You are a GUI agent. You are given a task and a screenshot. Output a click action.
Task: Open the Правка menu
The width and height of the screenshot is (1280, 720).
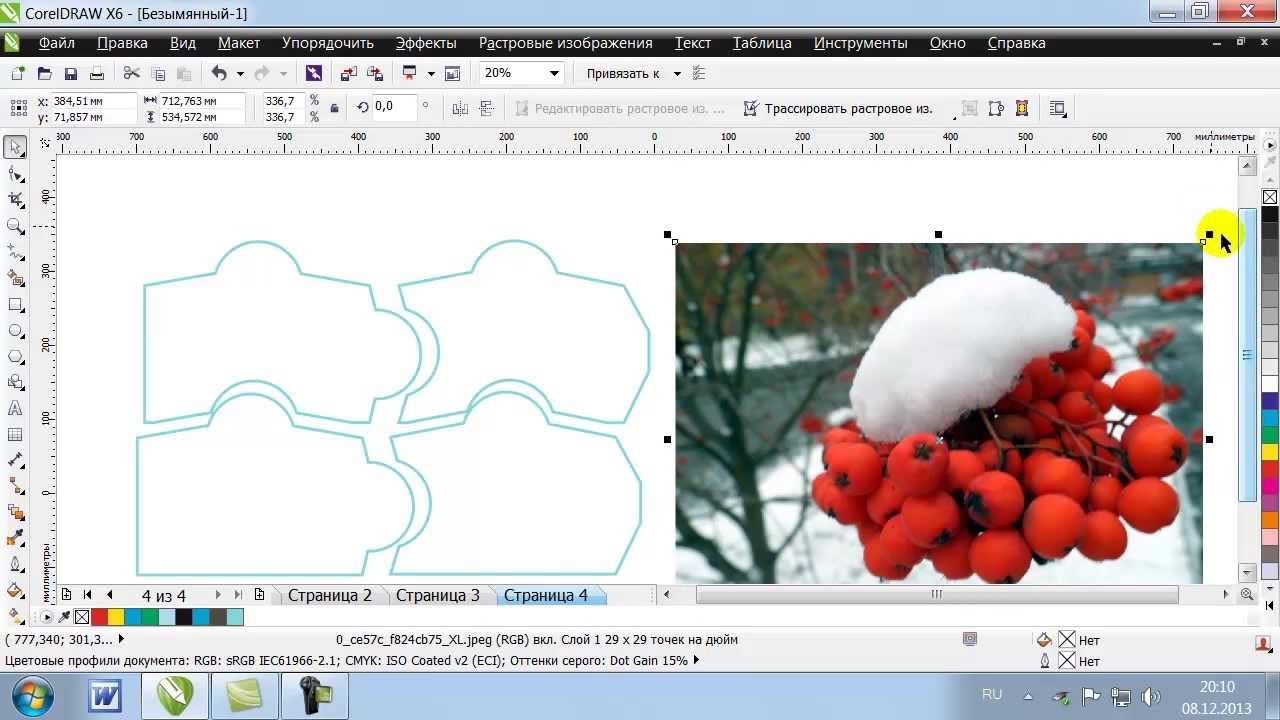(x=122, y=43)
